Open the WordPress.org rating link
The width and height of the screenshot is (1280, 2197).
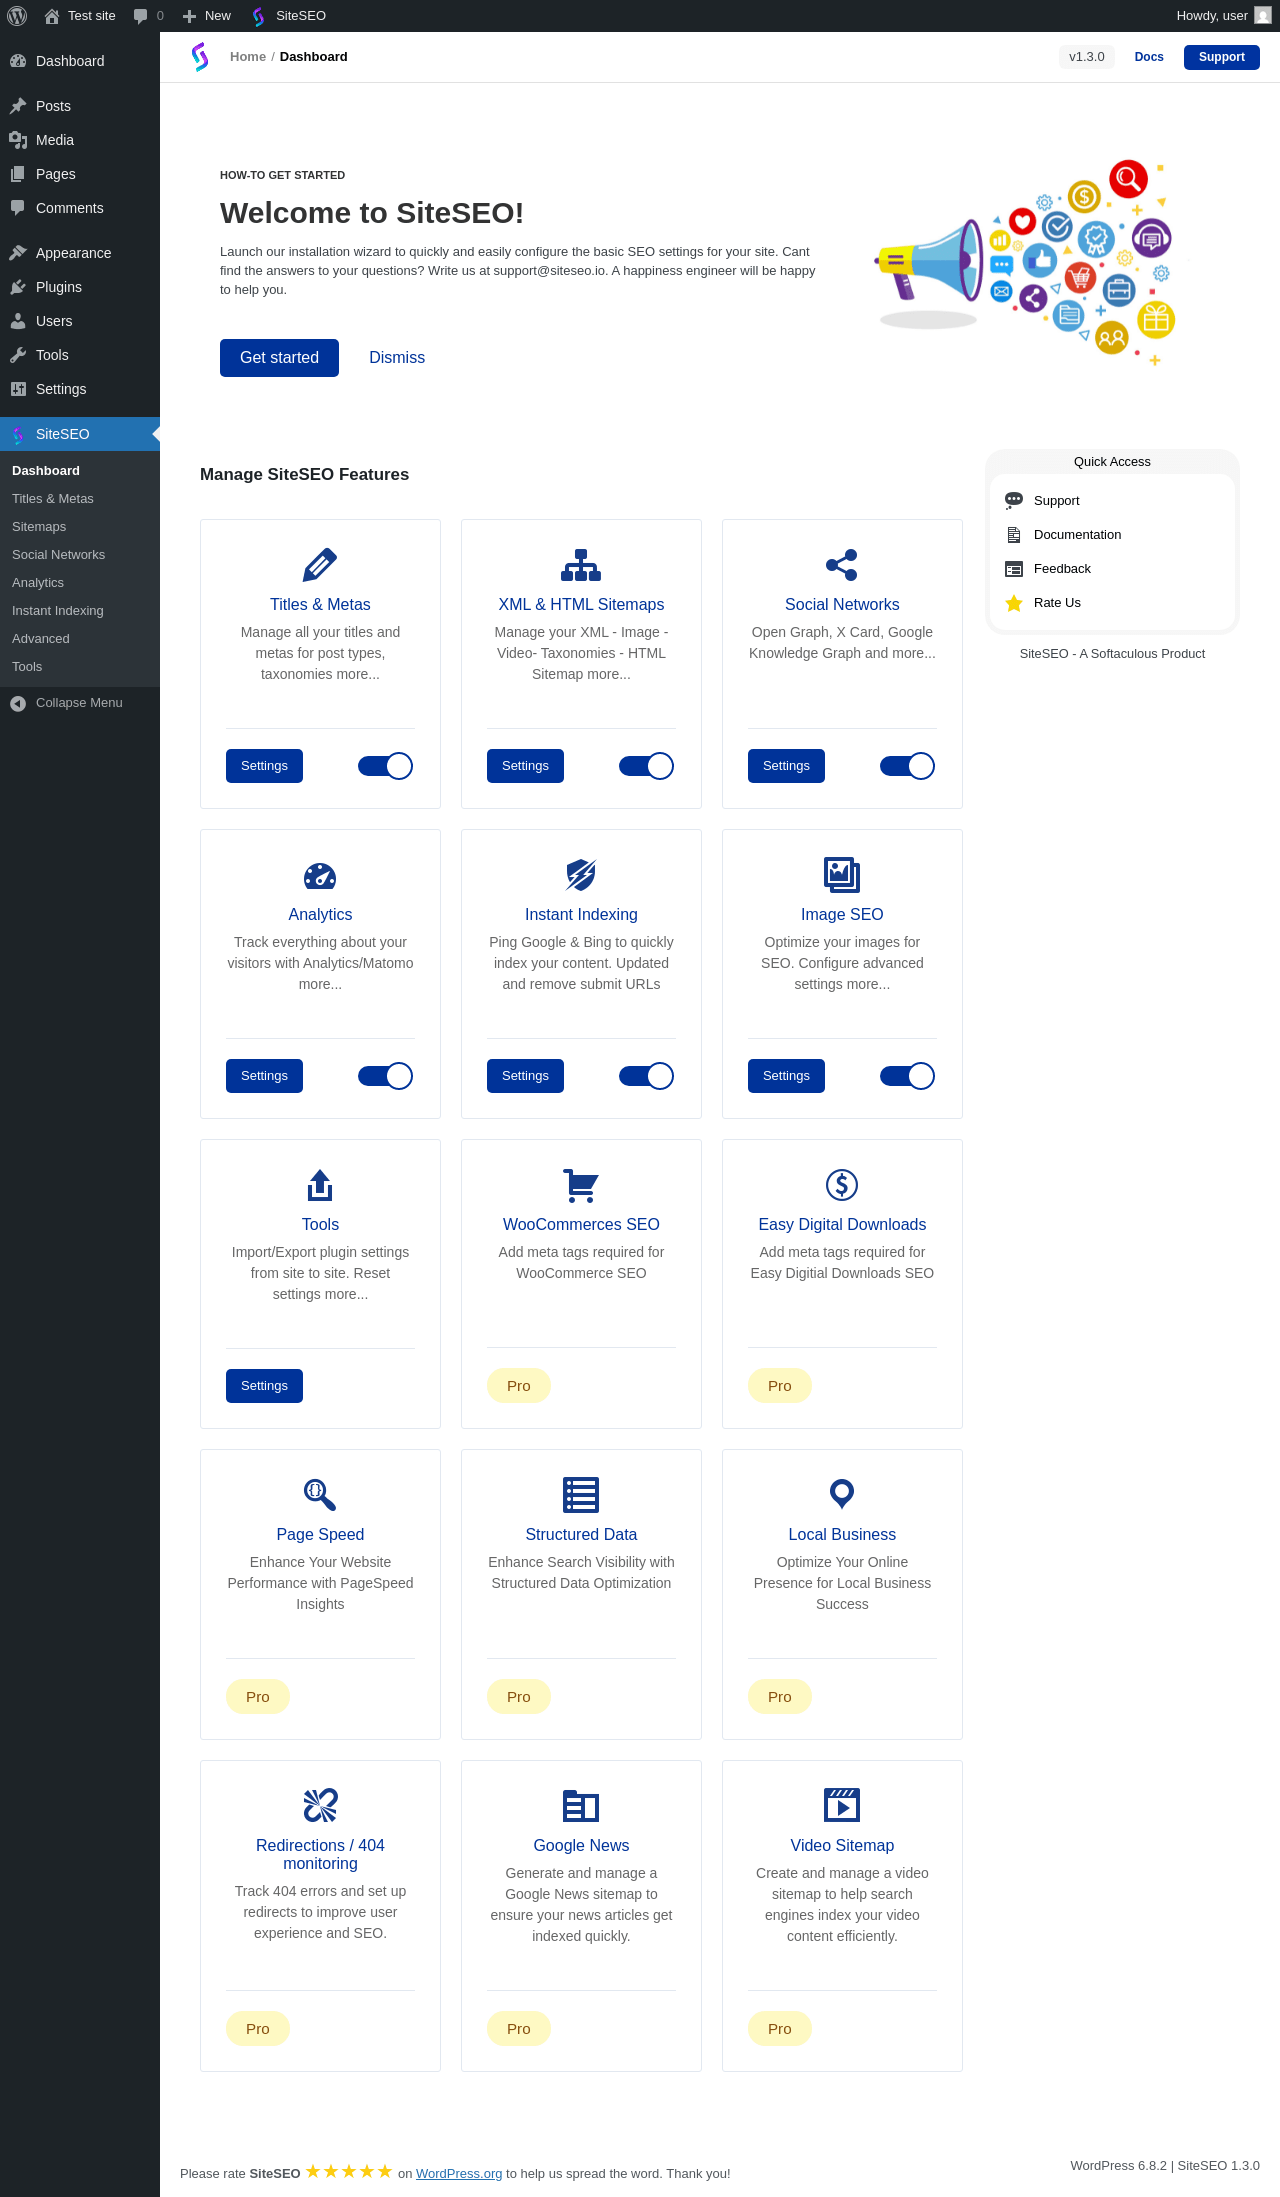[x=459, y=2173]
